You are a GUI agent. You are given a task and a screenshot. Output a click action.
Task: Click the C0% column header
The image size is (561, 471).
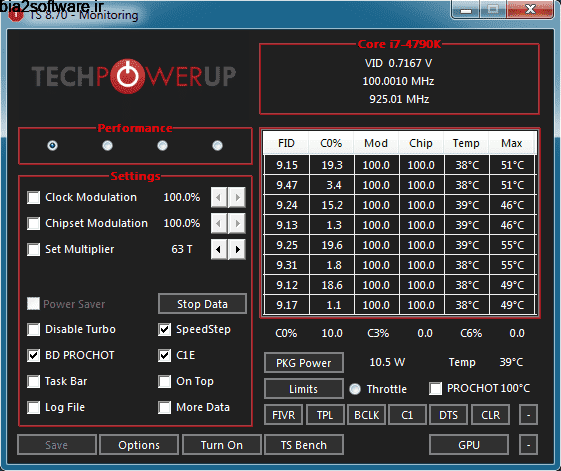(x=331, y=143)
